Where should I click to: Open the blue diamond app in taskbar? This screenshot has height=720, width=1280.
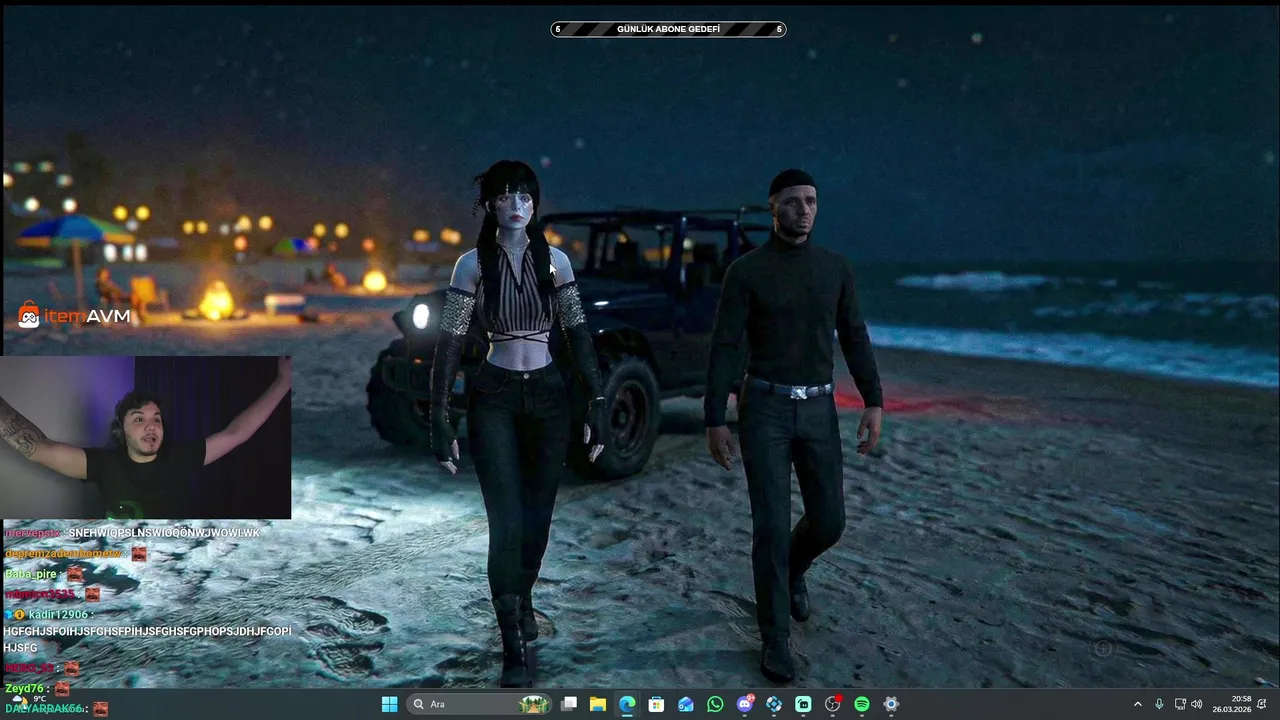pyautogui.click(x=774, y=704)
